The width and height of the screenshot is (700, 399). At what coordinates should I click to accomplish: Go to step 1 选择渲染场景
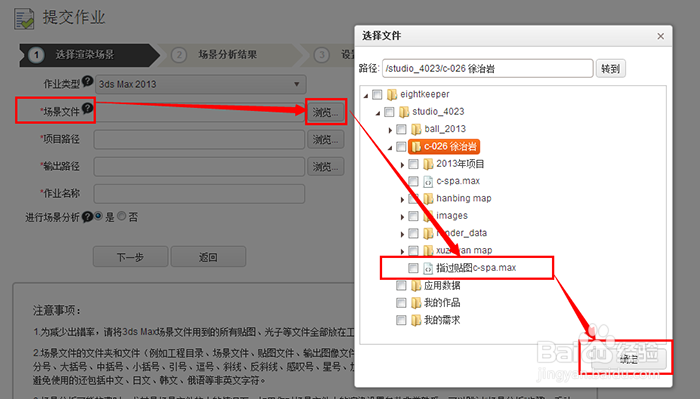pyautogui.click(x=88, y=55)
